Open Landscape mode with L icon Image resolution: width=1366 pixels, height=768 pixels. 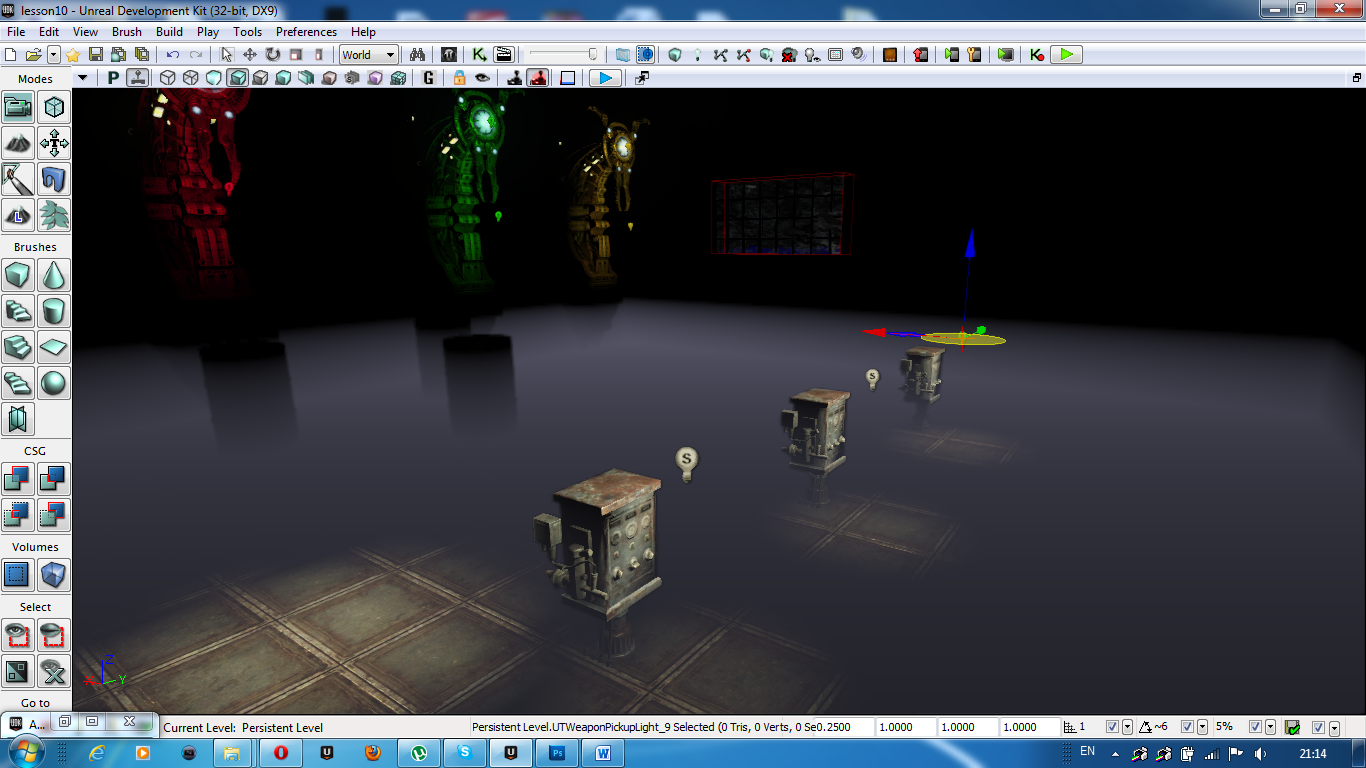pyautogui.click(x=19, y=215)
